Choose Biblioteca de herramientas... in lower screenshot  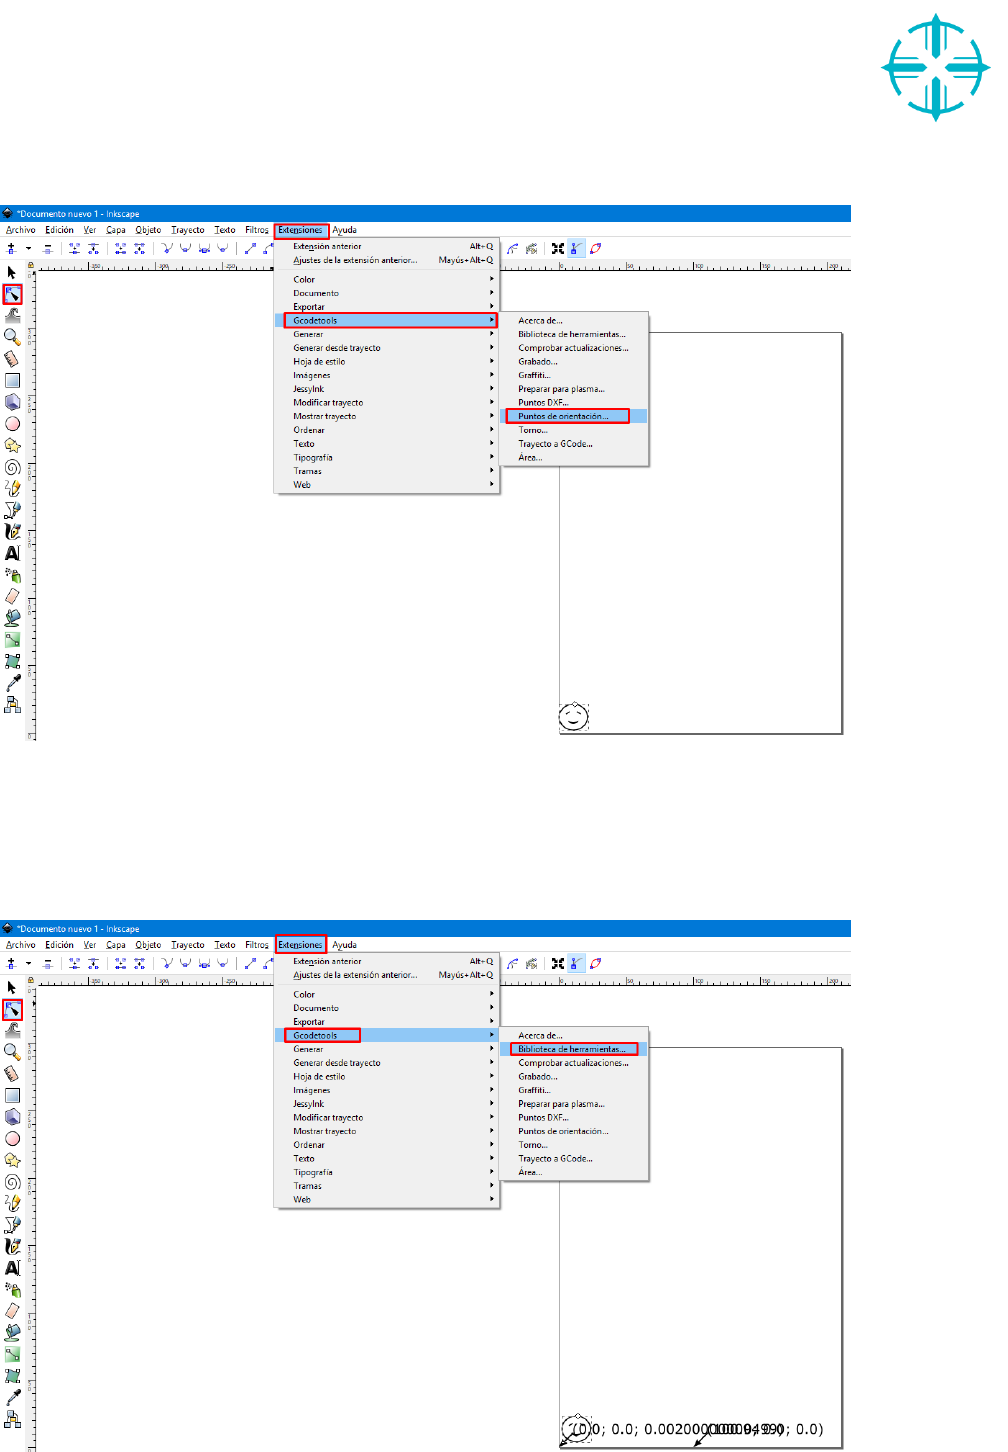point(574,1049)
